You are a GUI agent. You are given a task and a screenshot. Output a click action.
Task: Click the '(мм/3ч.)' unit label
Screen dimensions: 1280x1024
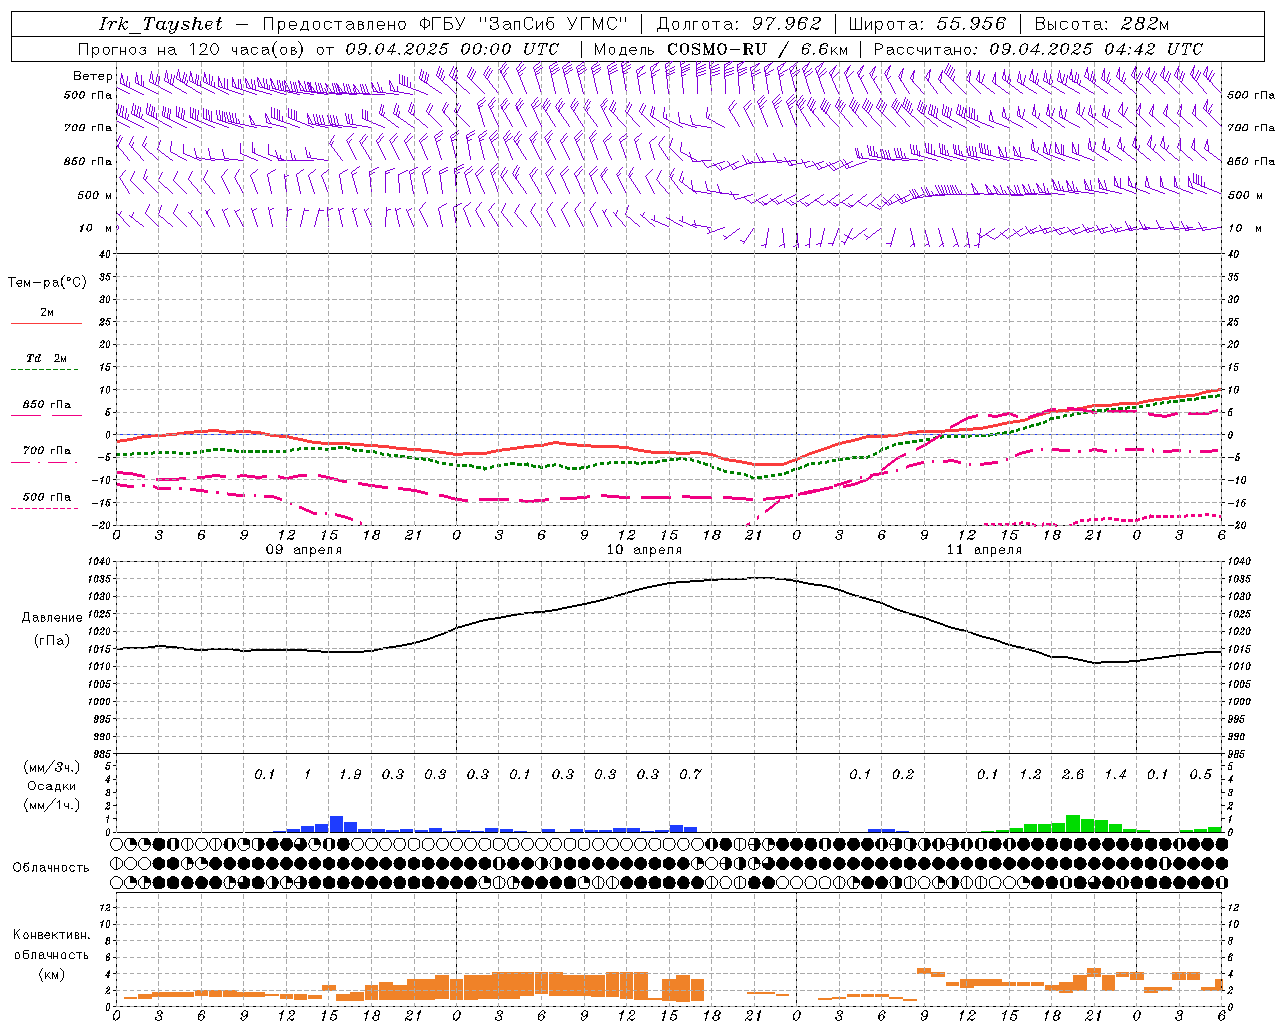point(51,767)
